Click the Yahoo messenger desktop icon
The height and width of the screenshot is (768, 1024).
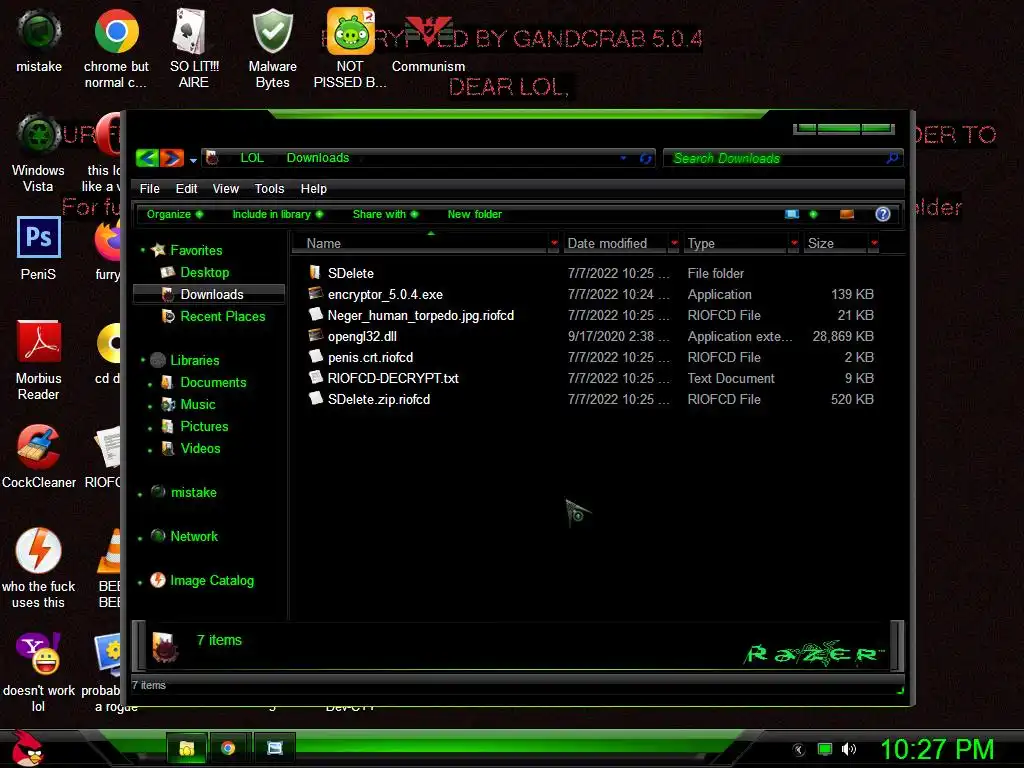point(39,653)
